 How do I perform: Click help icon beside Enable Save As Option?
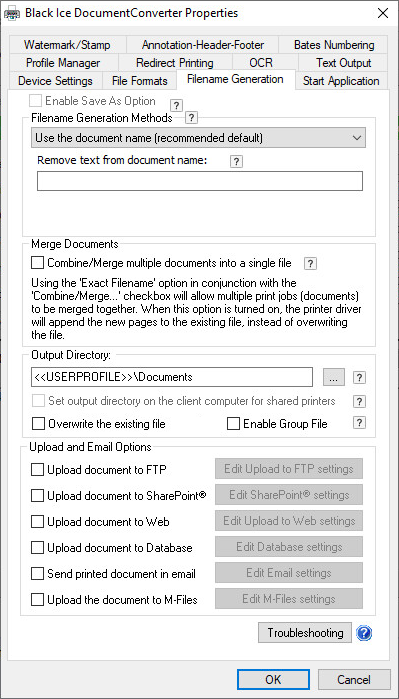click(x=177, y=106)
